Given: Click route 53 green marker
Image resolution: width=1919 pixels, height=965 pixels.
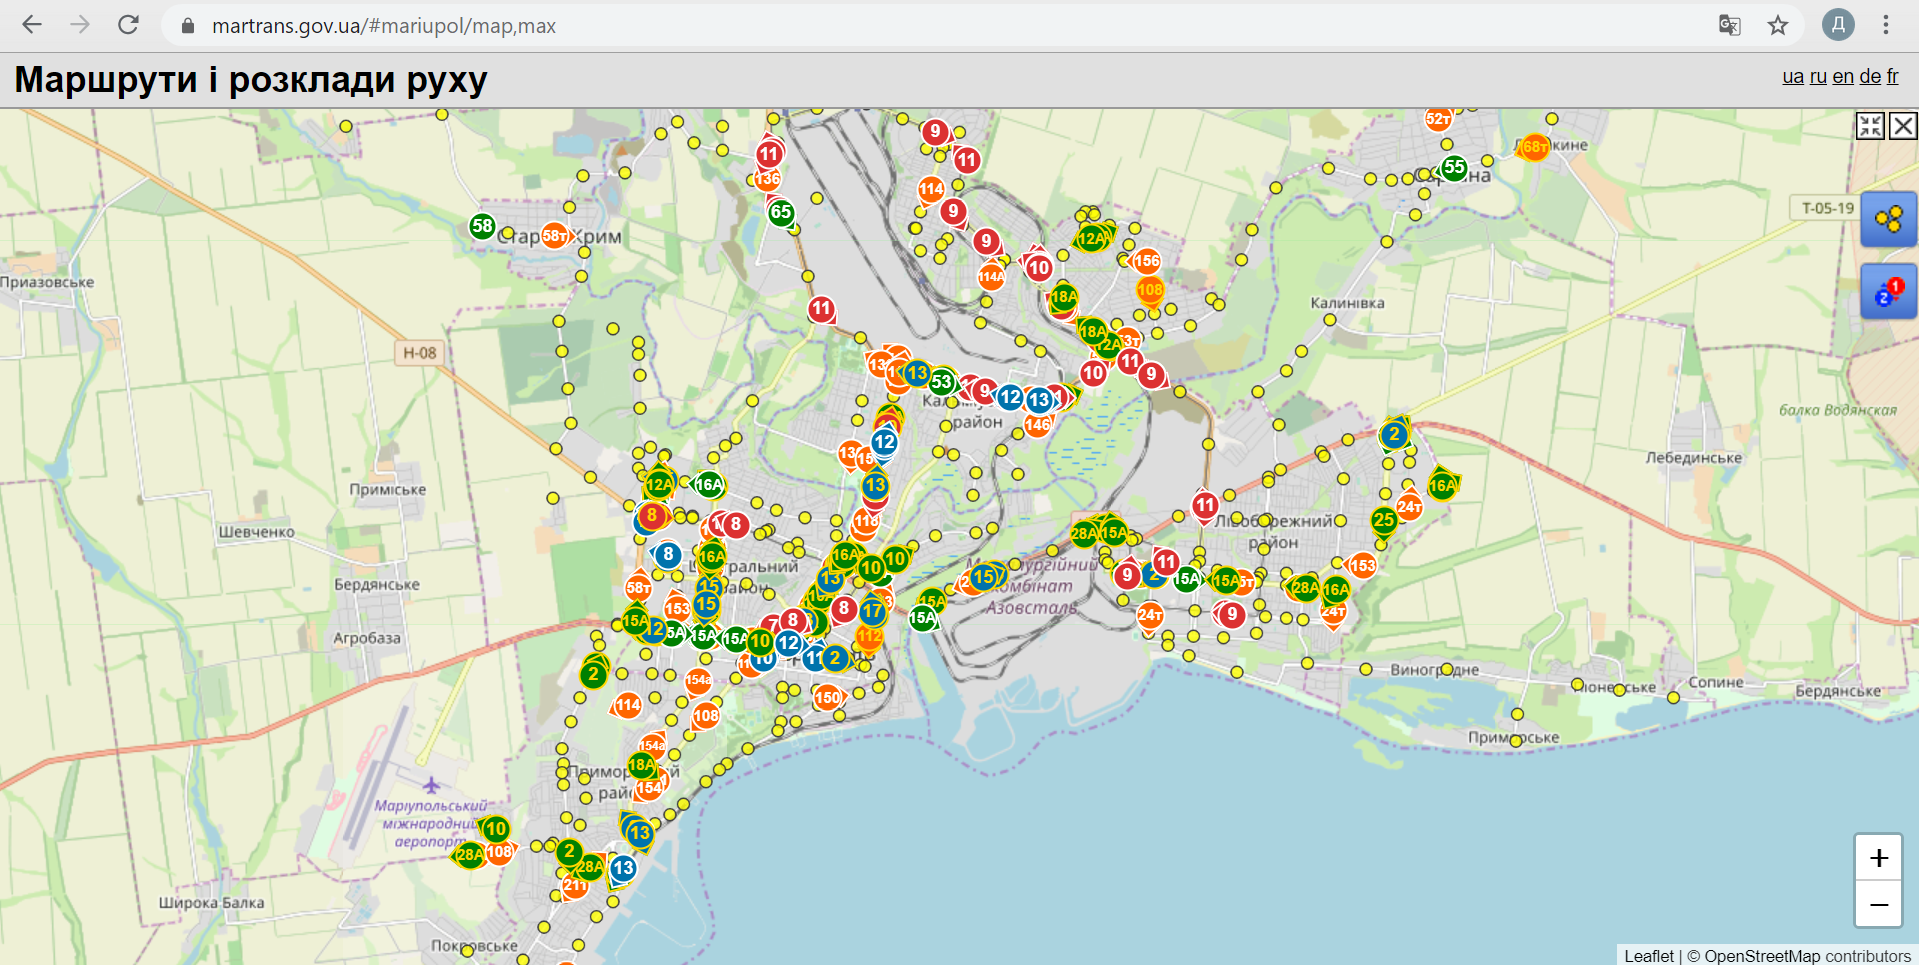Looking at the screenshot, I should 941,382.
